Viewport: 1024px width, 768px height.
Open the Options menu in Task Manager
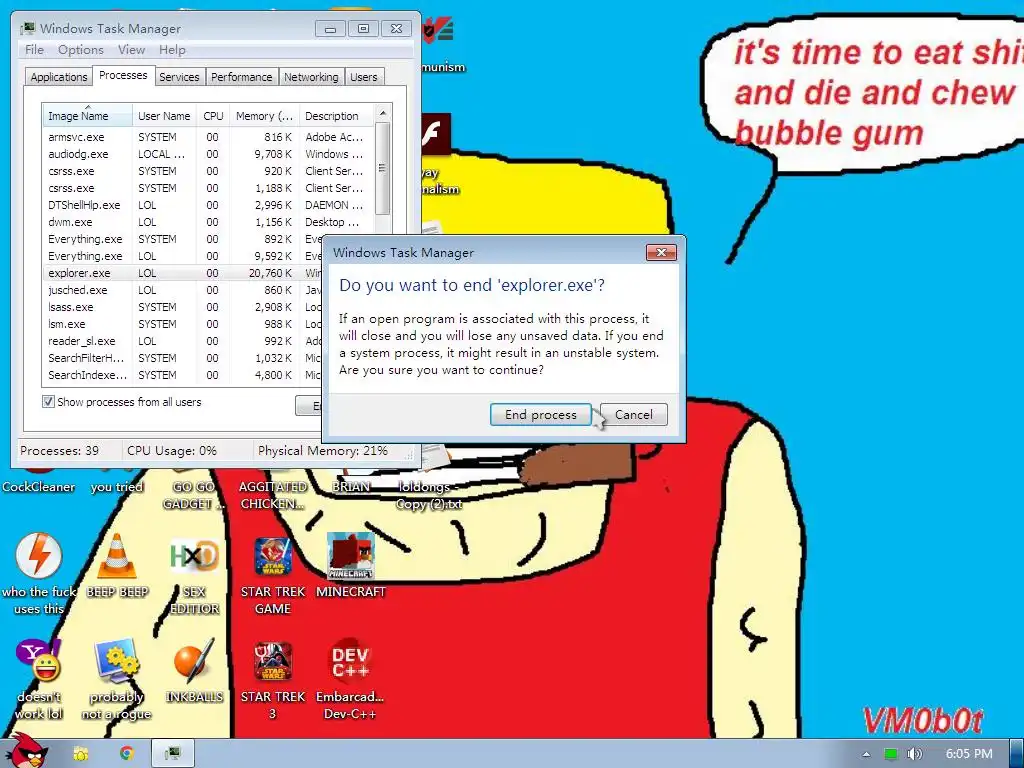81,50
